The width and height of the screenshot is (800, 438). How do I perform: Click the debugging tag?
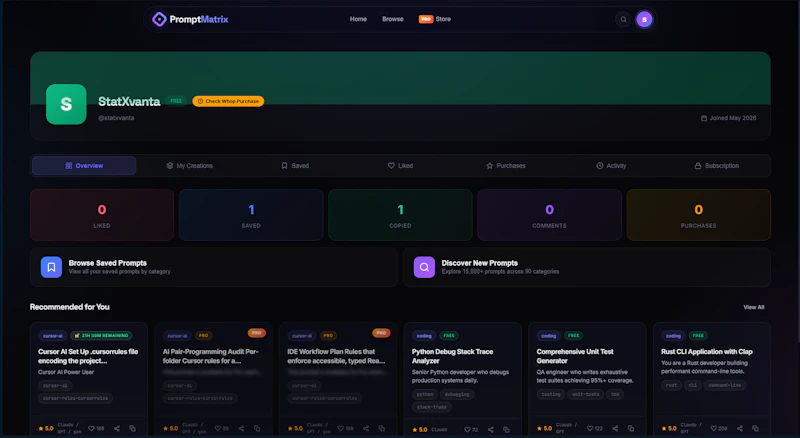pyautogui.click(x=457, y=394)
